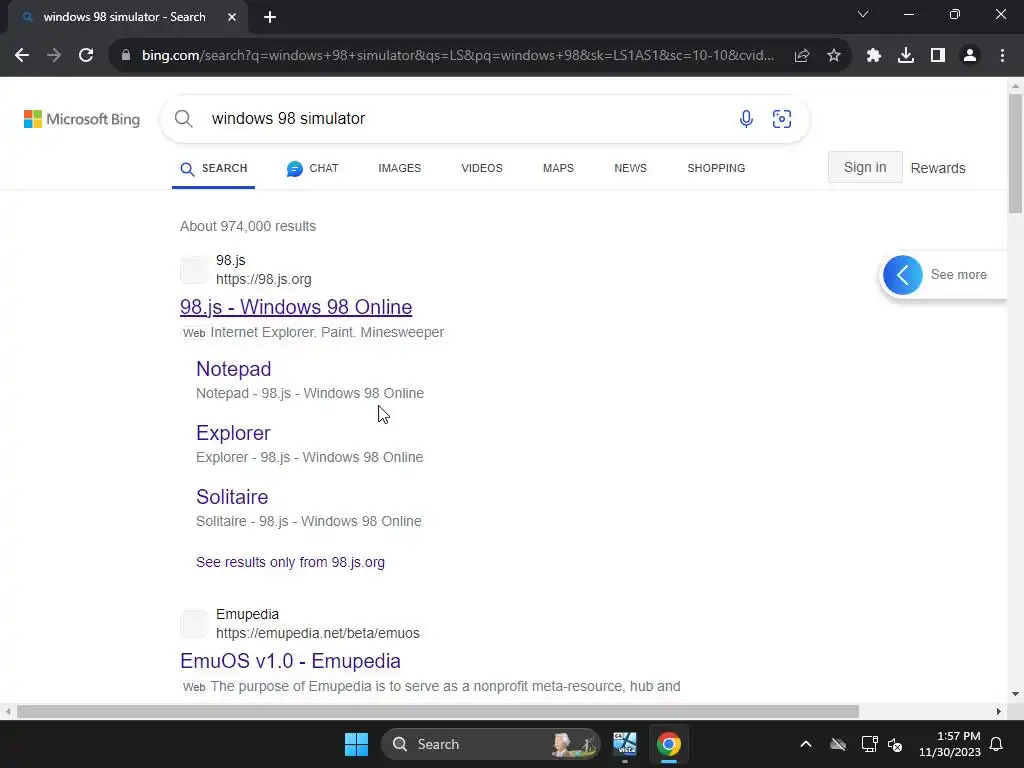Switch to the SHOPPING tab
This screenshot has width=1024, height=768.
click(716, 168)
